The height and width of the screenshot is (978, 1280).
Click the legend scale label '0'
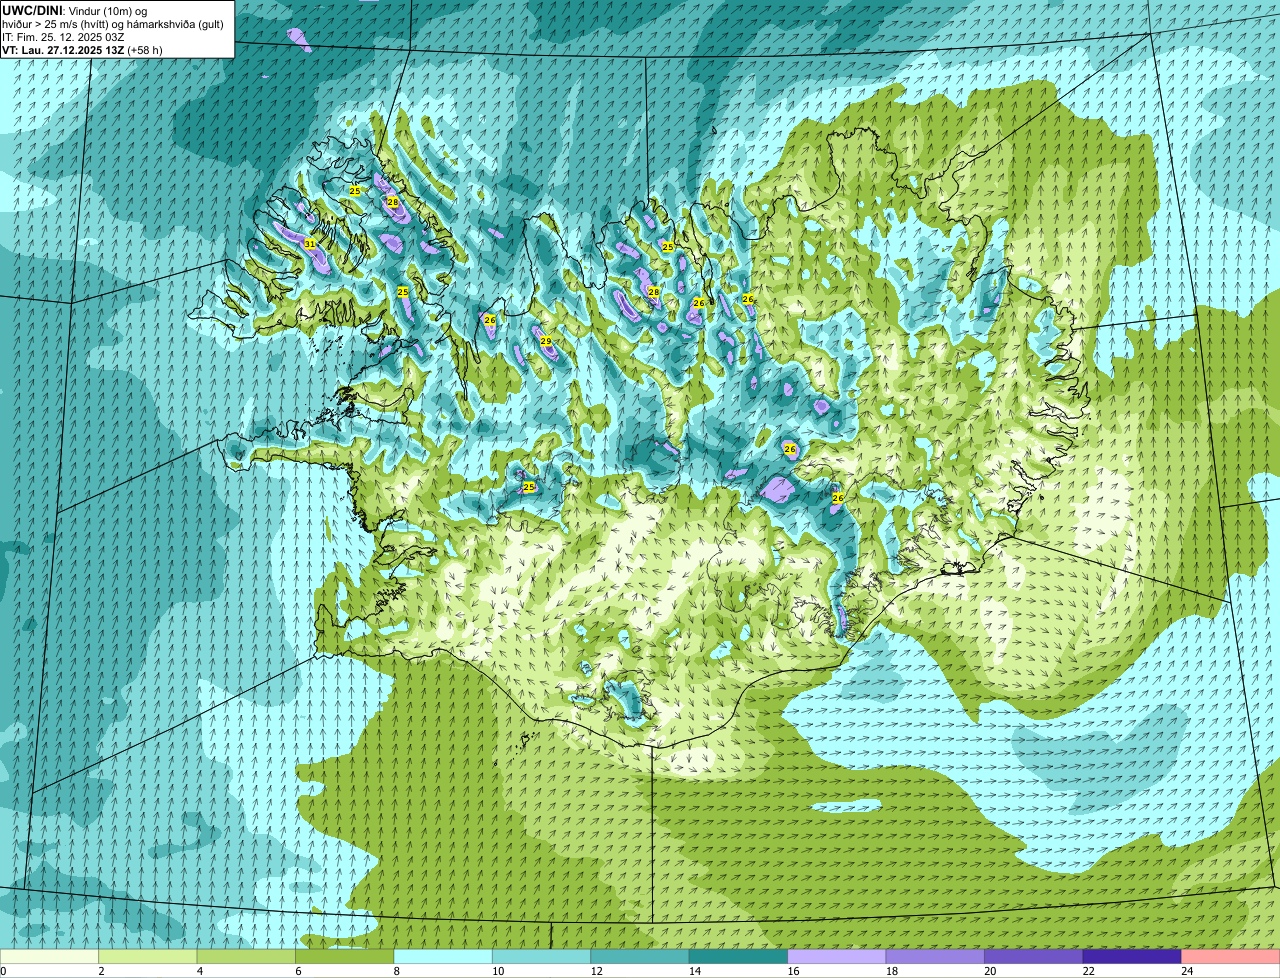[3, 970]
